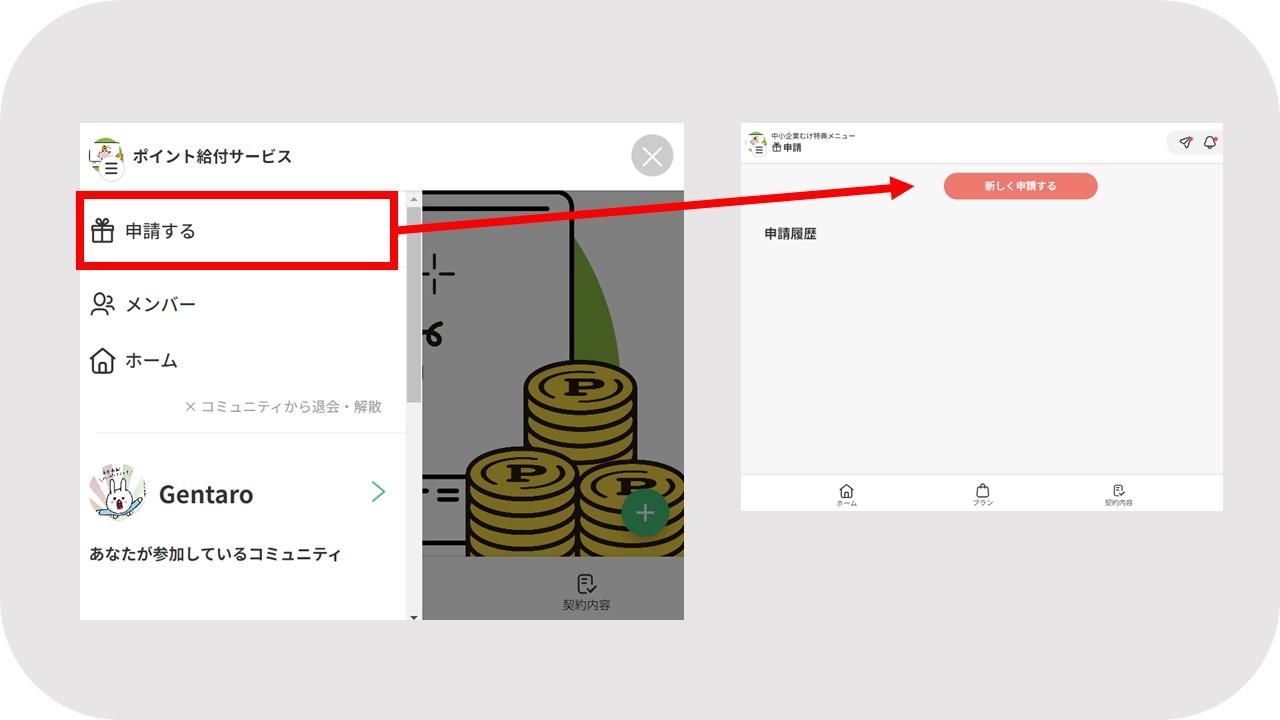Click the 新しく申請する button

point(1020,186)
